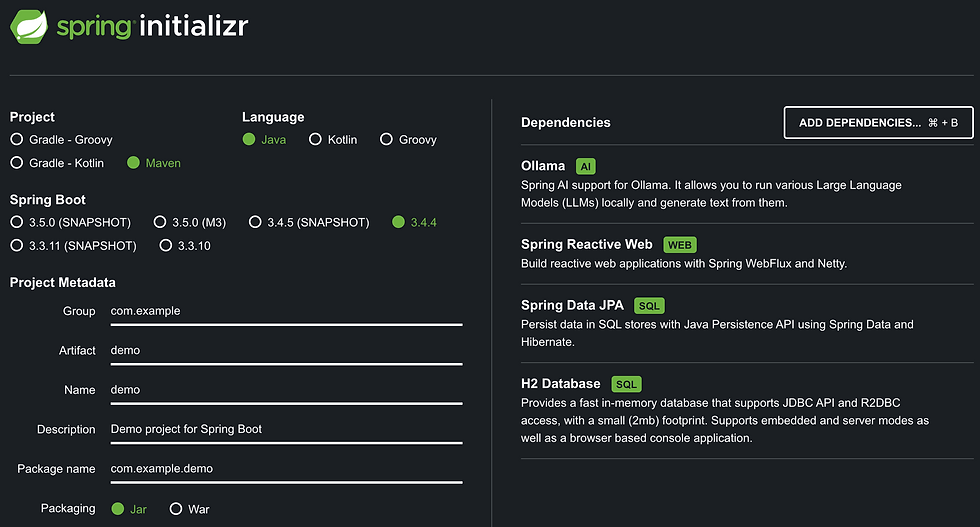Focus the Artifact input field

286,351
